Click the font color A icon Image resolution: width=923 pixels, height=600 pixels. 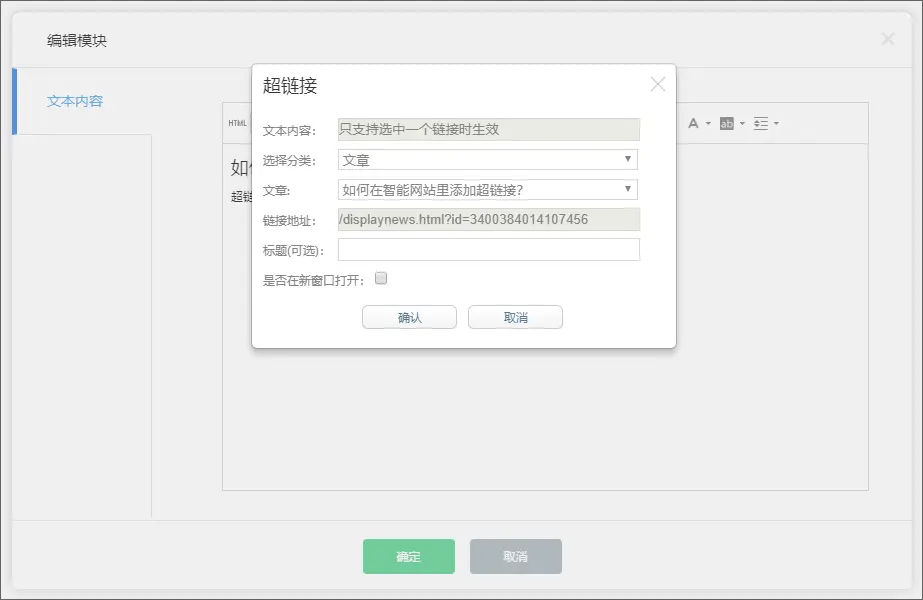(693, 123)
